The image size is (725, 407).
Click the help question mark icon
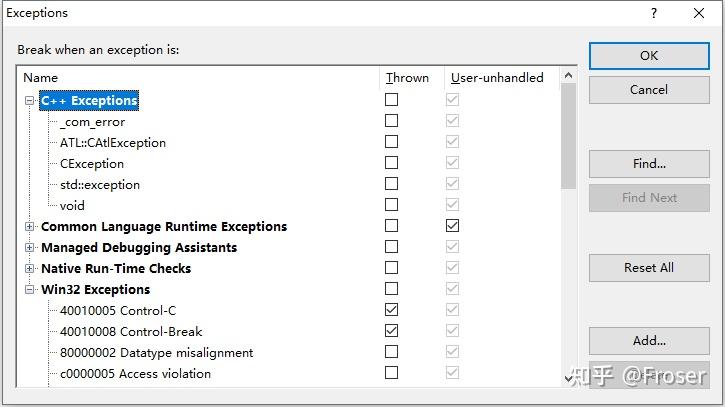pyautogui.click(x=655, y=14)
